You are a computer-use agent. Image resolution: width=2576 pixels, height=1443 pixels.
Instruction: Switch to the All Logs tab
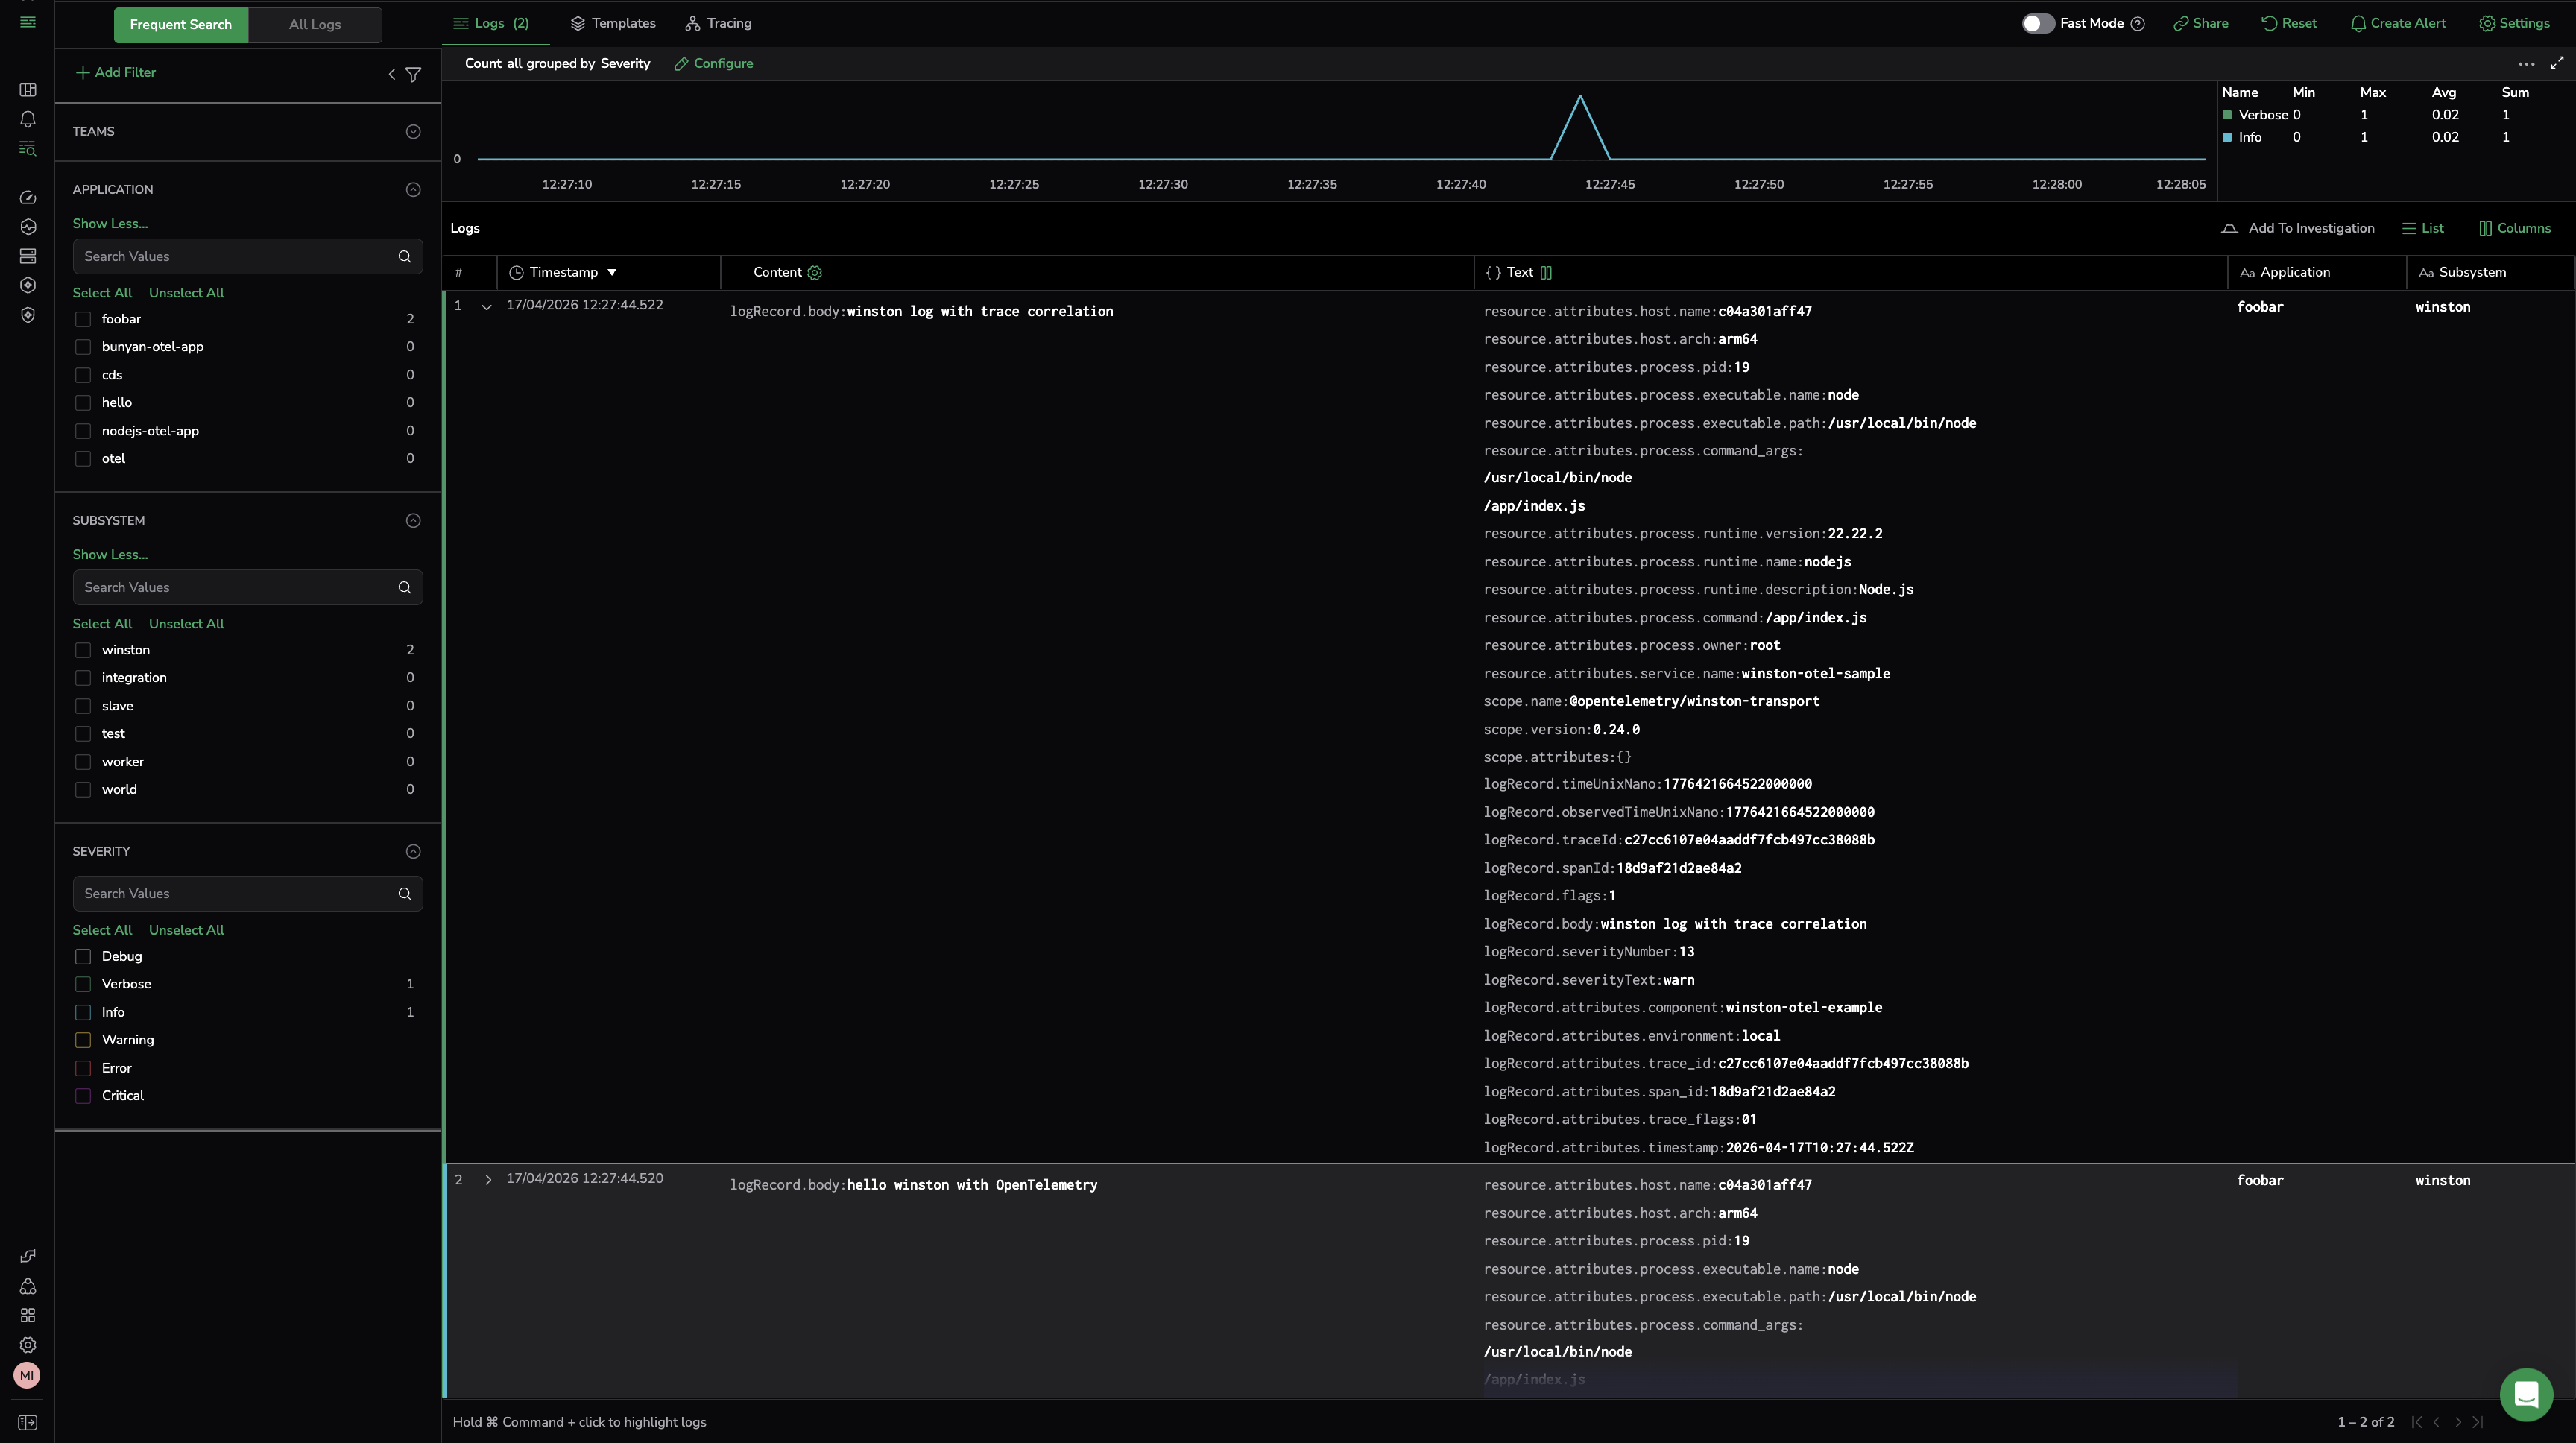coord(314,25)
